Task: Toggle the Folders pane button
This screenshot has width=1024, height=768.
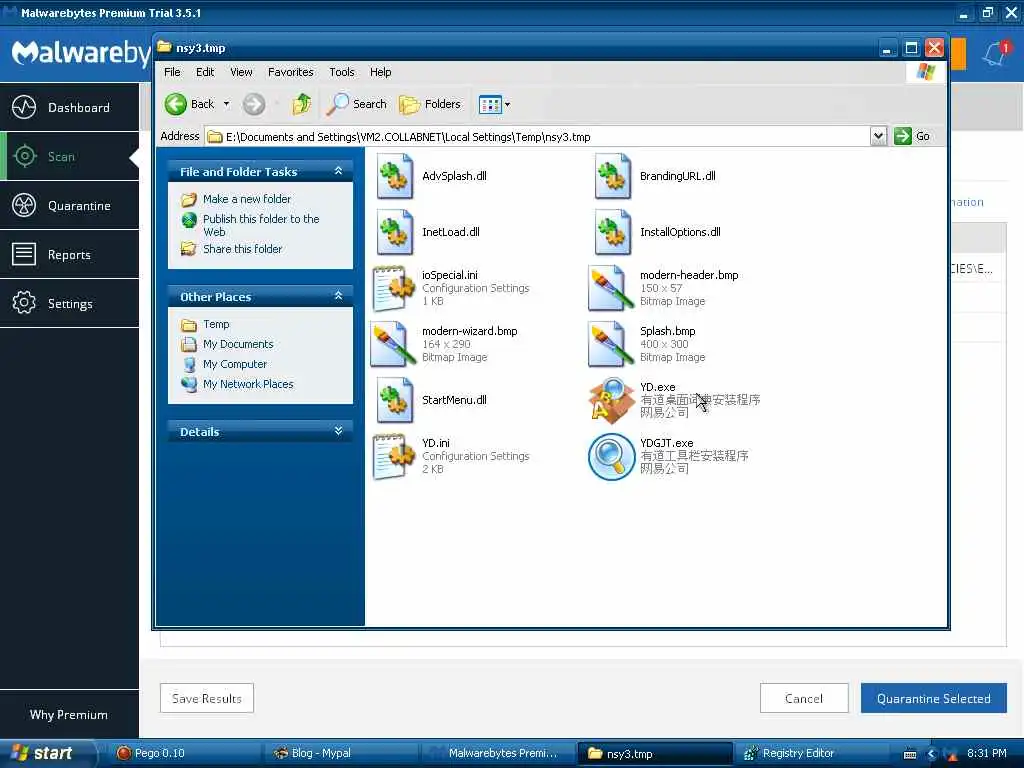Action: 430,104
